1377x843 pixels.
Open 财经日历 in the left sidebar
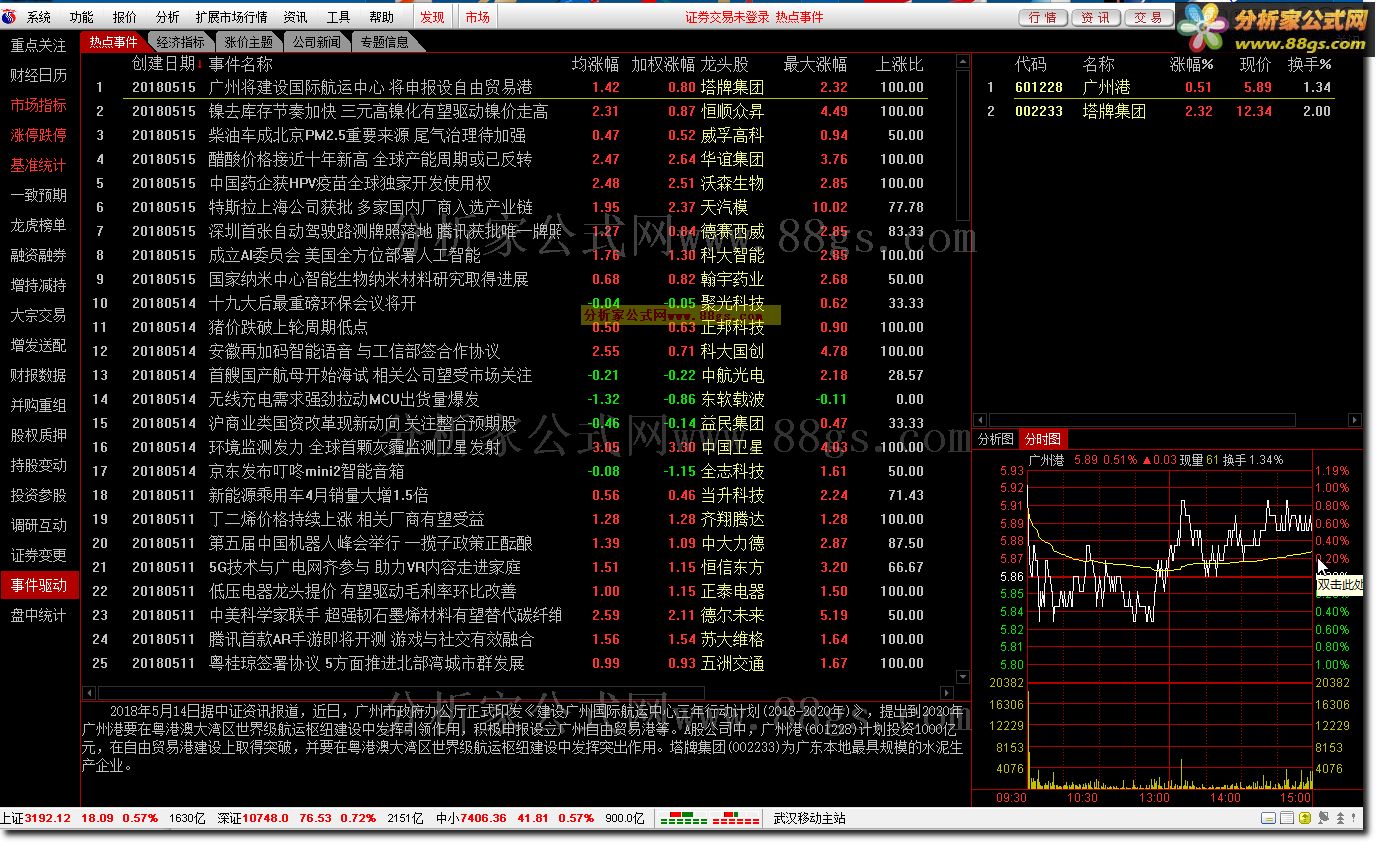coord(39,75)
